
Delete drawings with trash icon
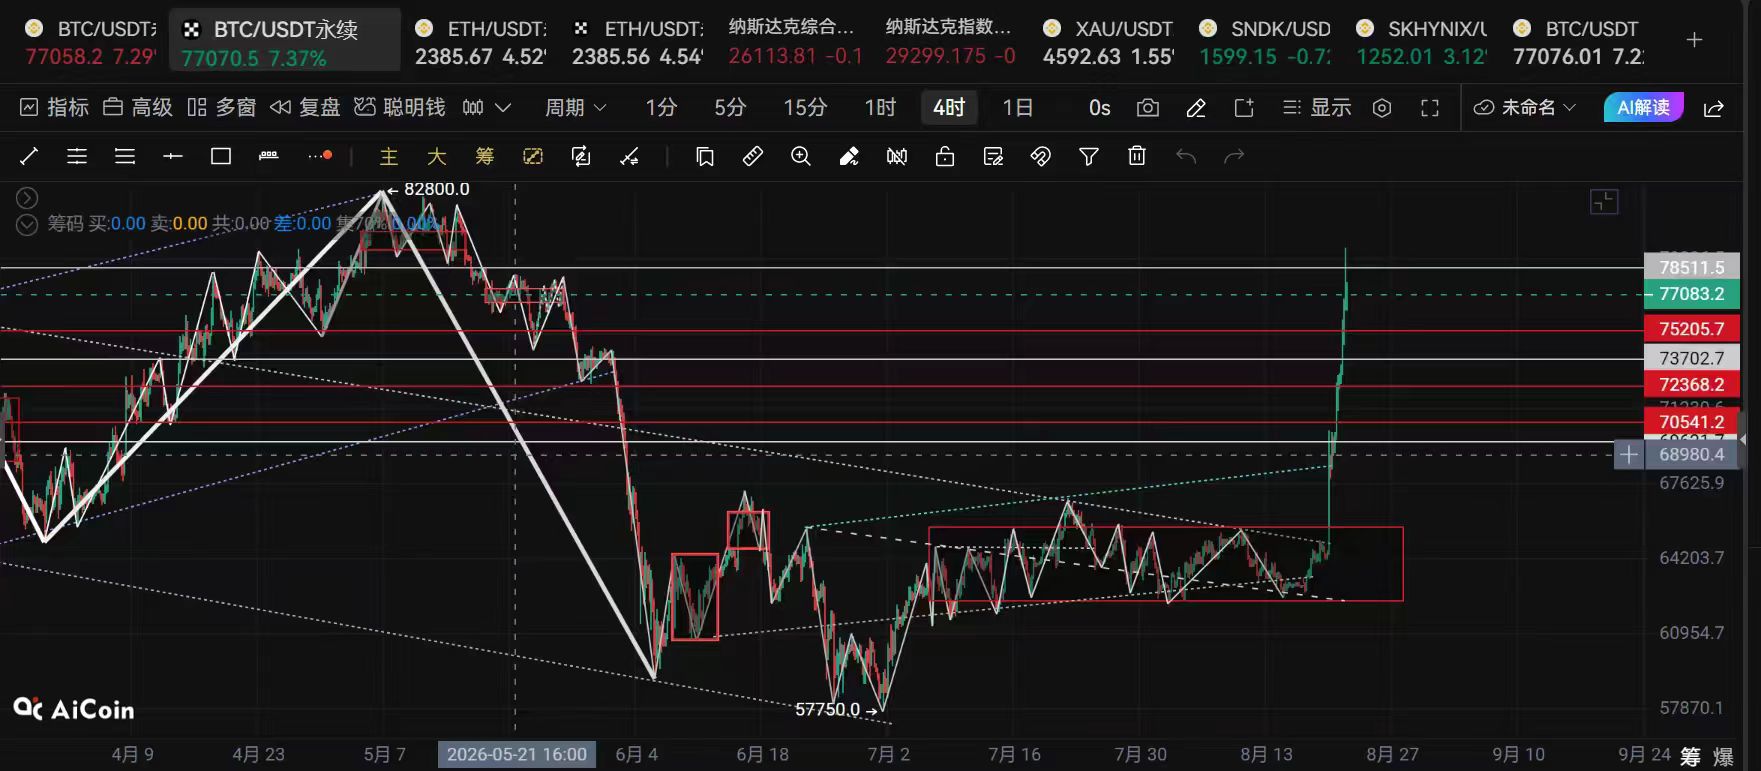[1137, 156]
